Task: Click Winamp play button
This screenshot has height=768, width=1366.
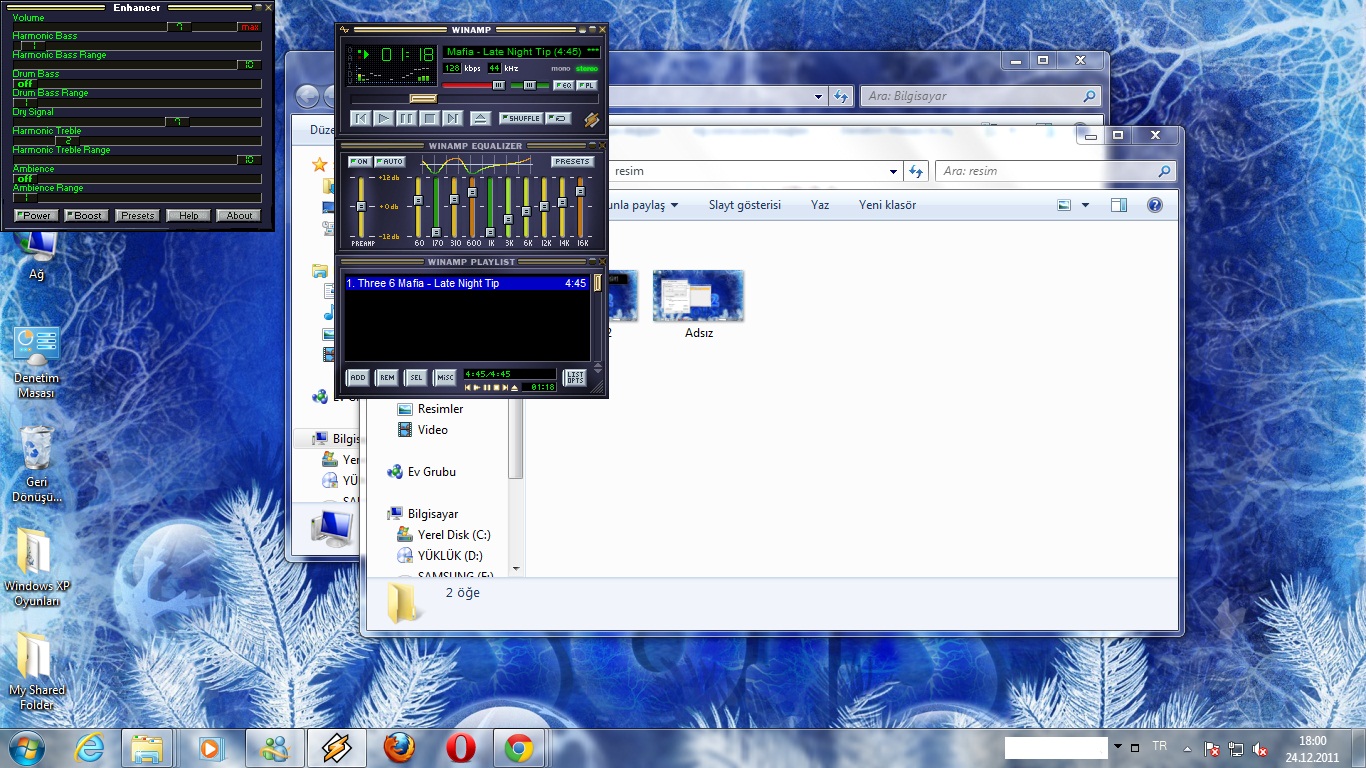Action: click(384, 118)
